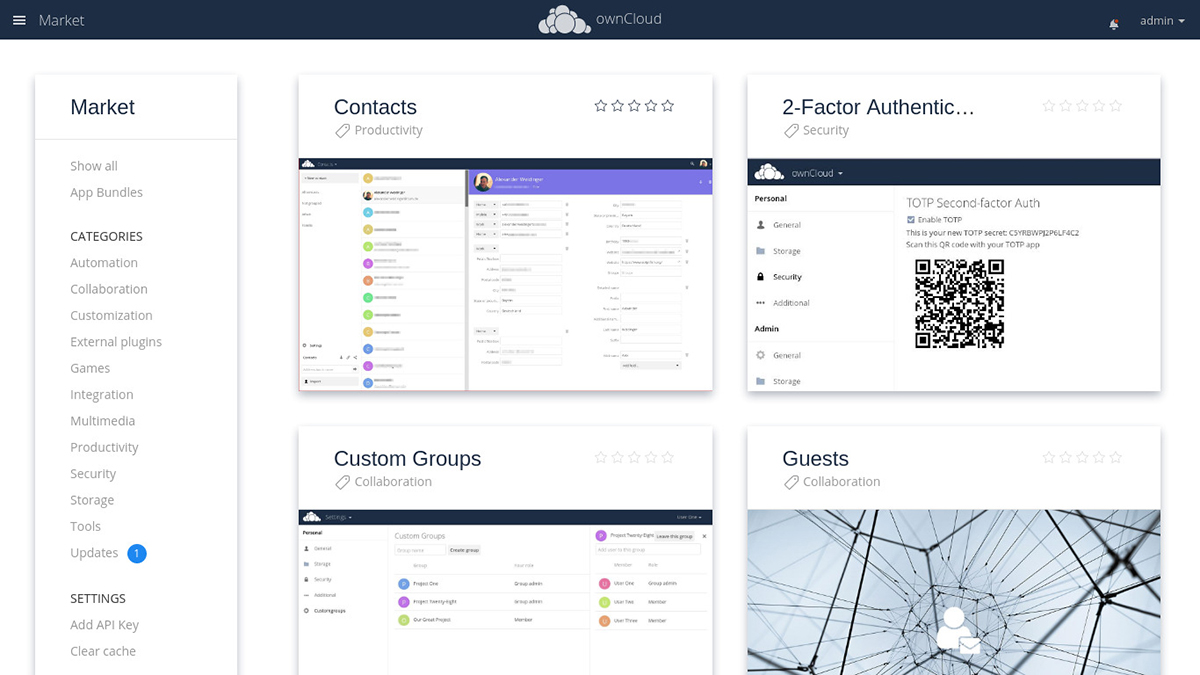Image resolution: width=1200 pixels, height=675 pixels.
Task: Click the Updates badge showing 1
Action: pos(137,553)
